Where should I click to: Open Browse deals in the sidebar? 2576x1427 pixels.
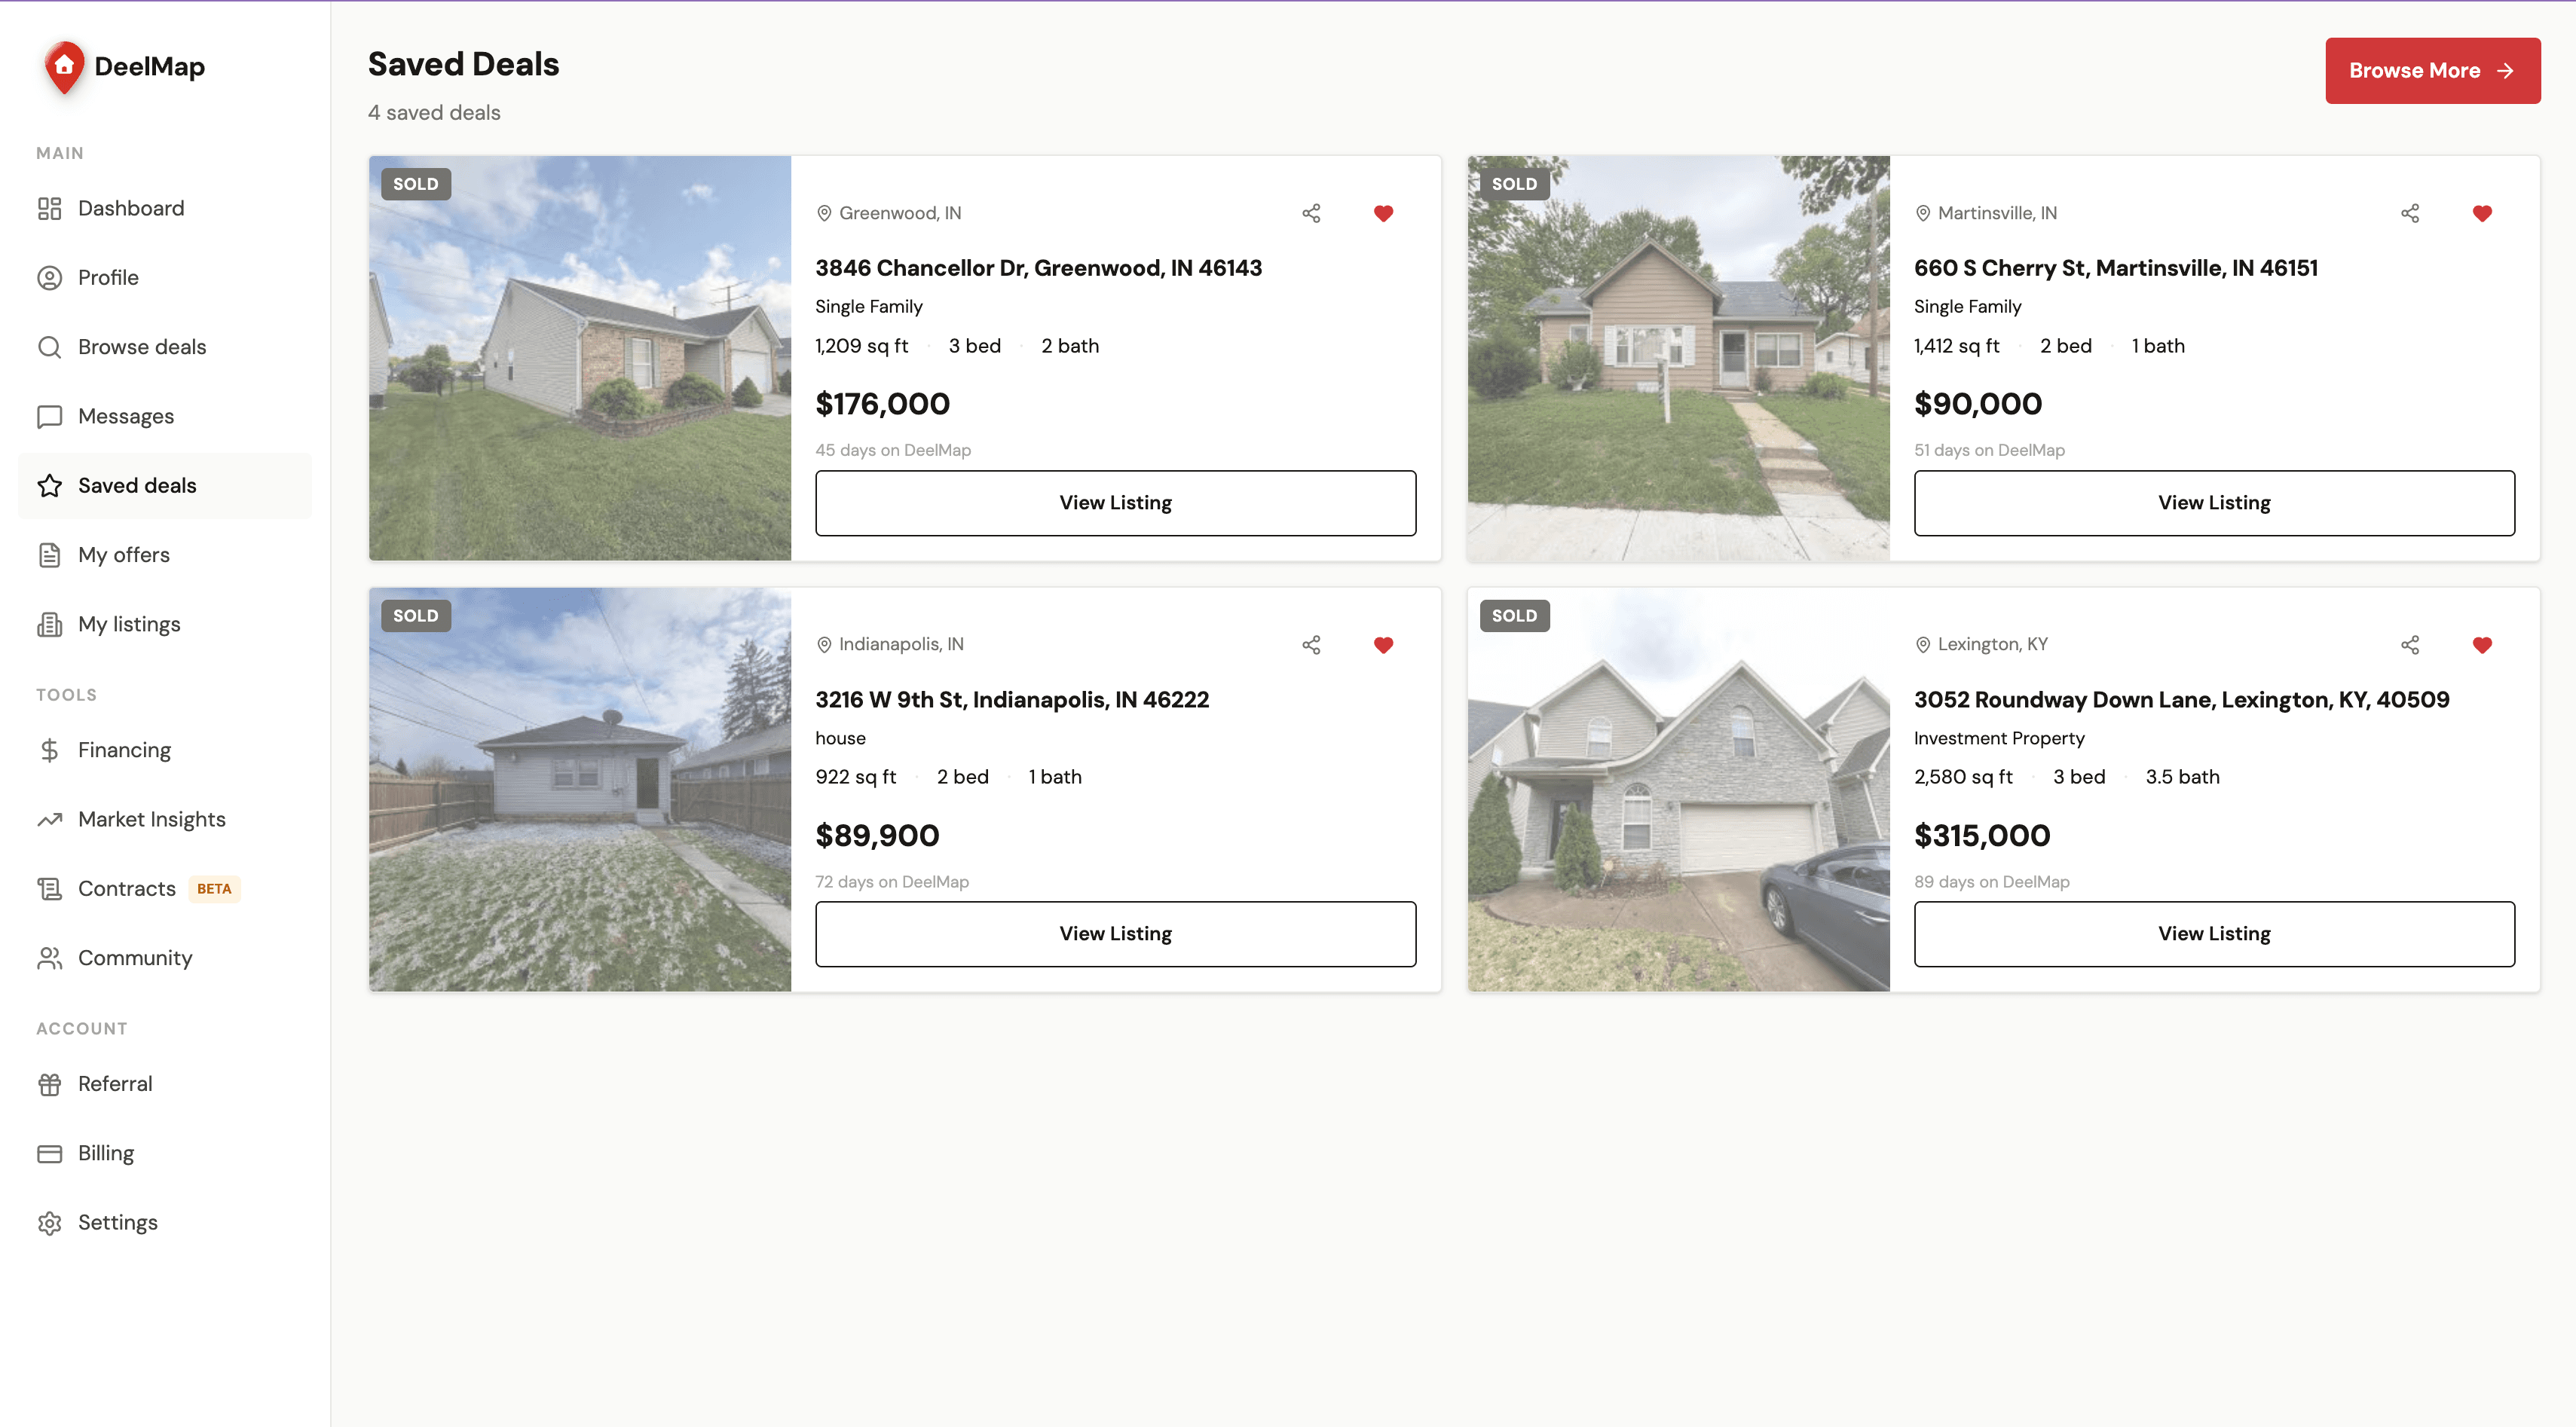tap(165, 347)
